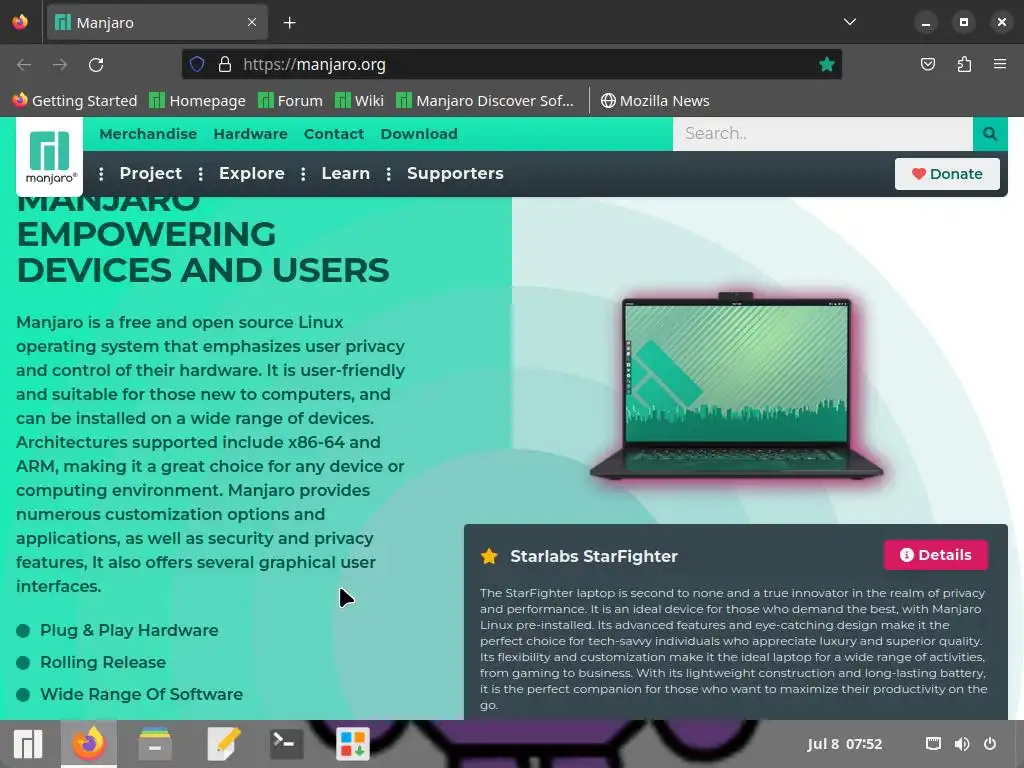The image size is (1024, 768).
Task: Go forward with the arrow button
Action: (x=60, y=65)
